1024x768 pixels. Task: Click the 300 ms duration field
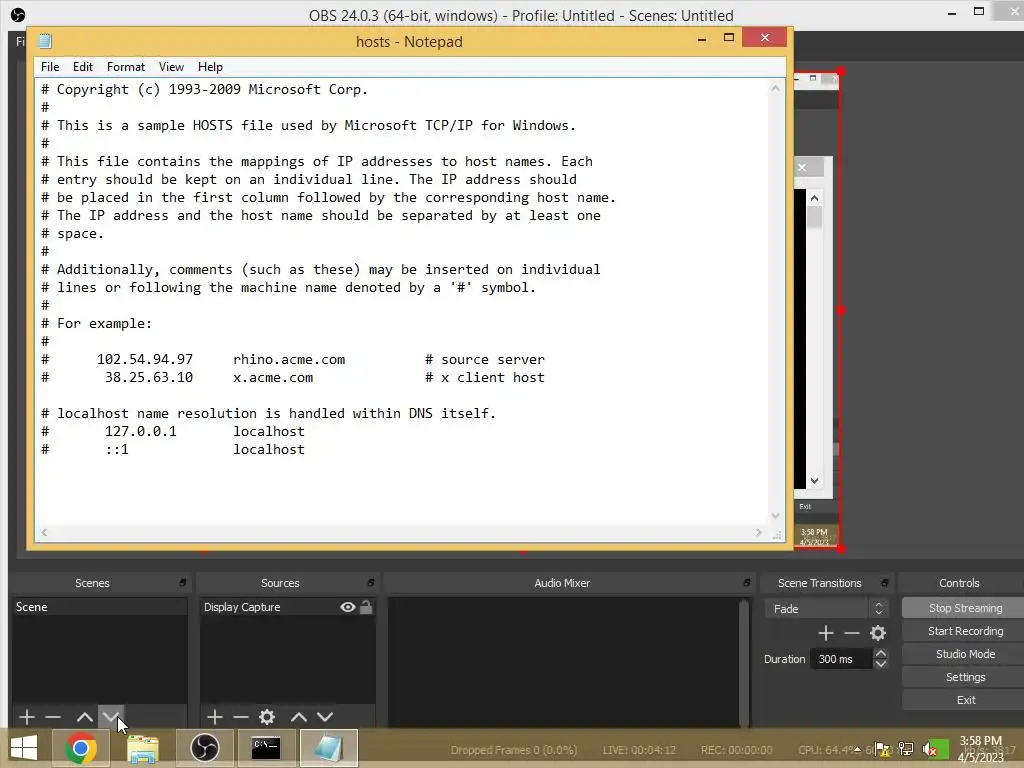pos(840,659)
